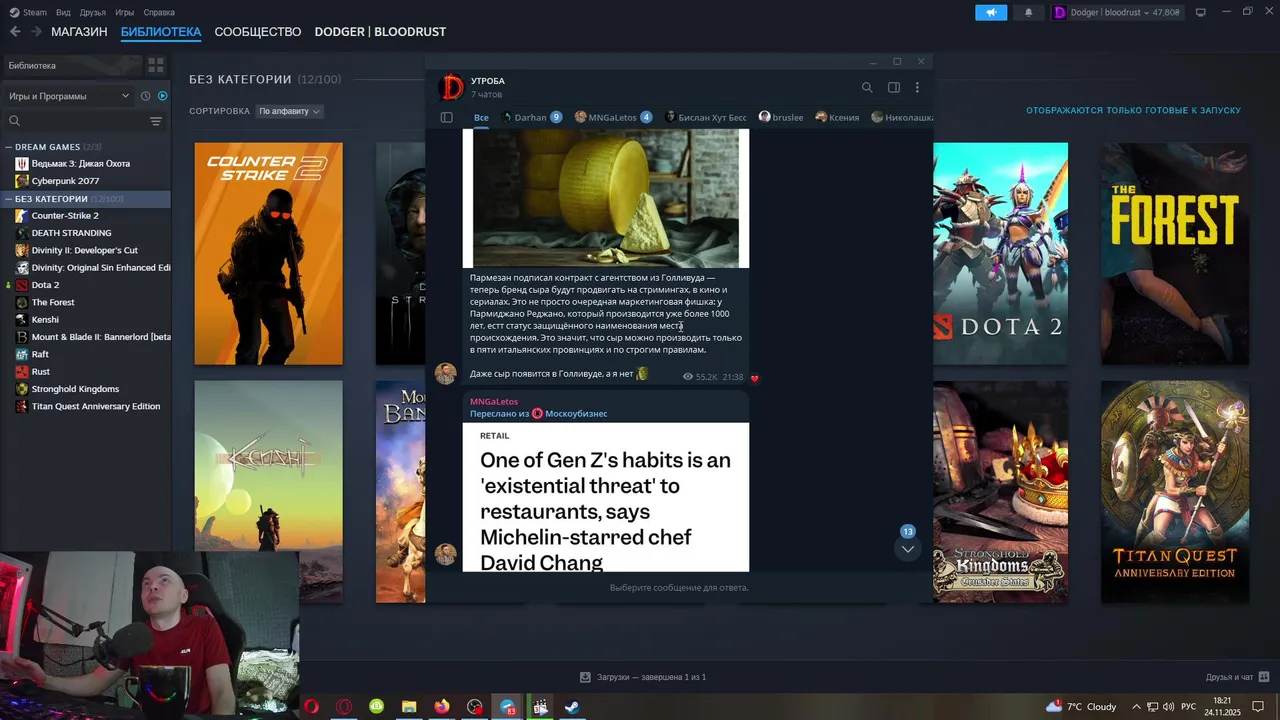Open the Ксения chat tab

[x=837, y=117]
